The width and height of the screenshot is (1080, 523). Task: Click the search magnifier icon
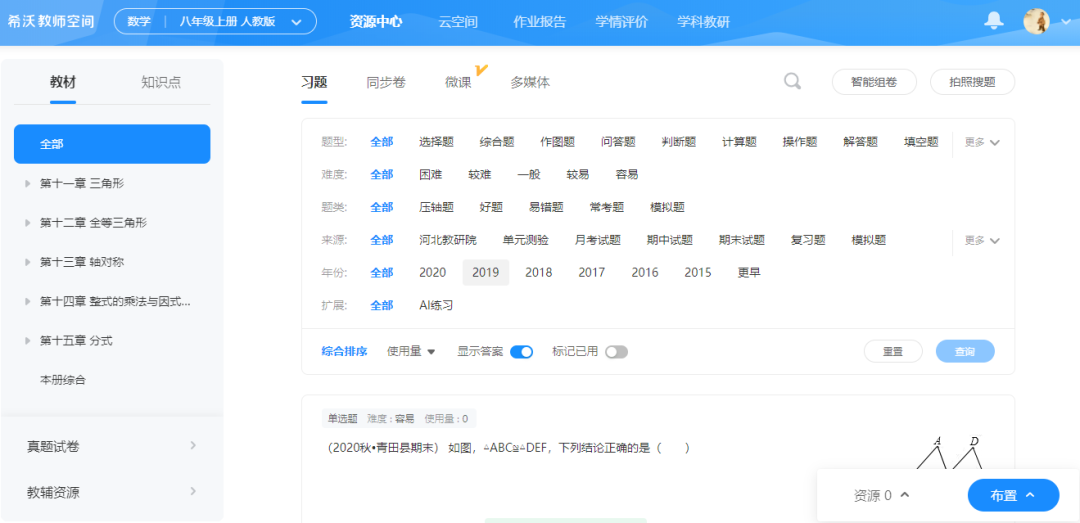tap(793, 81)
